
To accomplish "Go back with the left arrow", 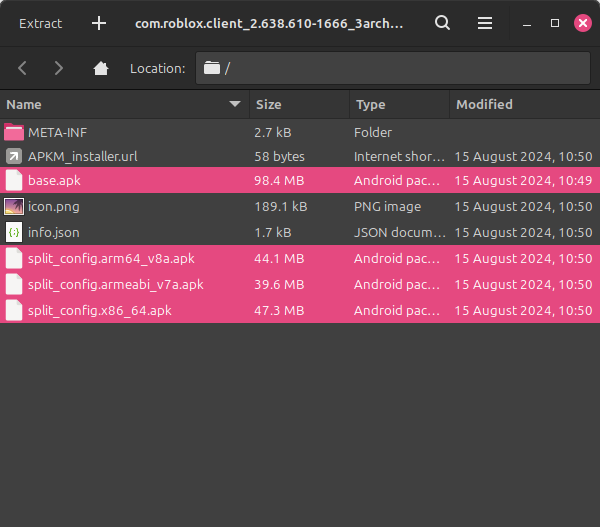I will click(x=23, y=68).
